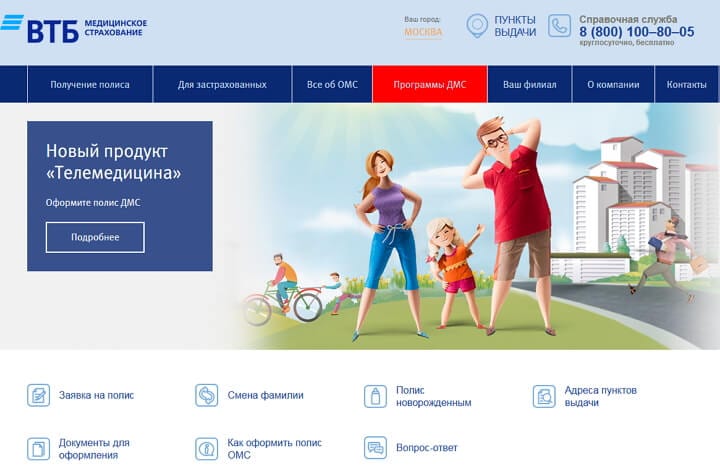This screenshot has width=720, height=474.
Task: Click the documents icon for Документы для оформления
Action: point(38,449)
